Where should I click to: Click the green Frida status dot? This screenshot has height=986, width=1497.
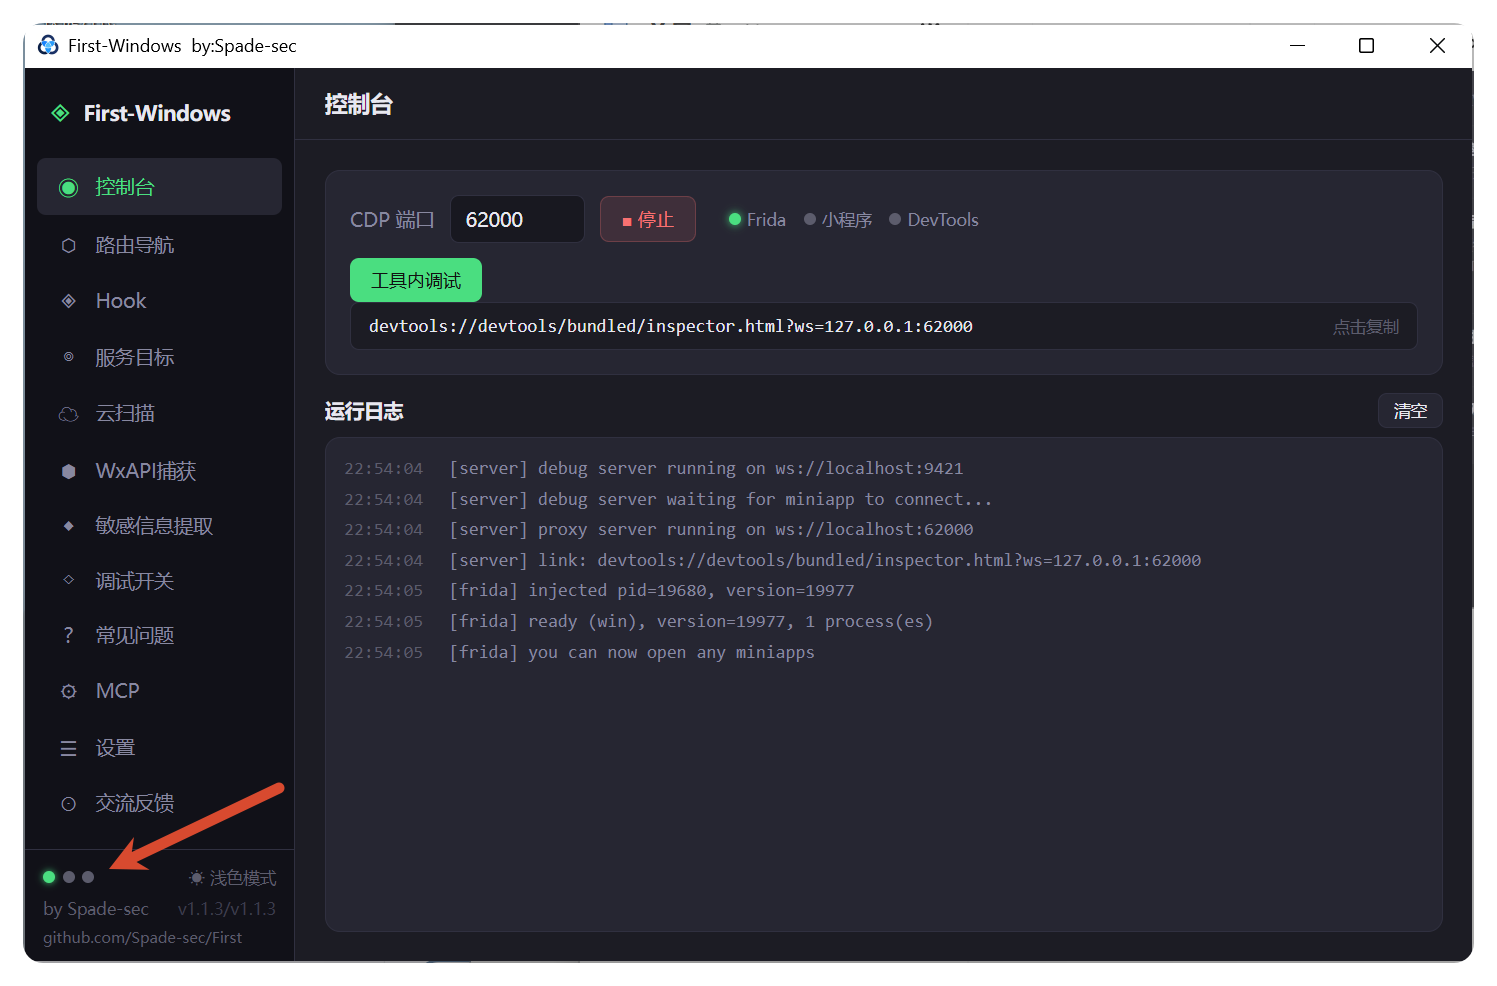tap(735, 219)
